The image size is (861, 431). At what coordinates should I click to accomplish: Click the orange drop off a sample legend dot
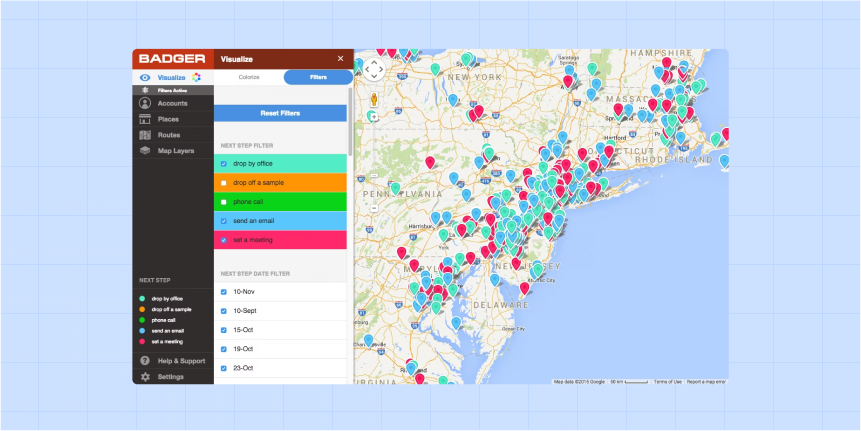point(142,310)
